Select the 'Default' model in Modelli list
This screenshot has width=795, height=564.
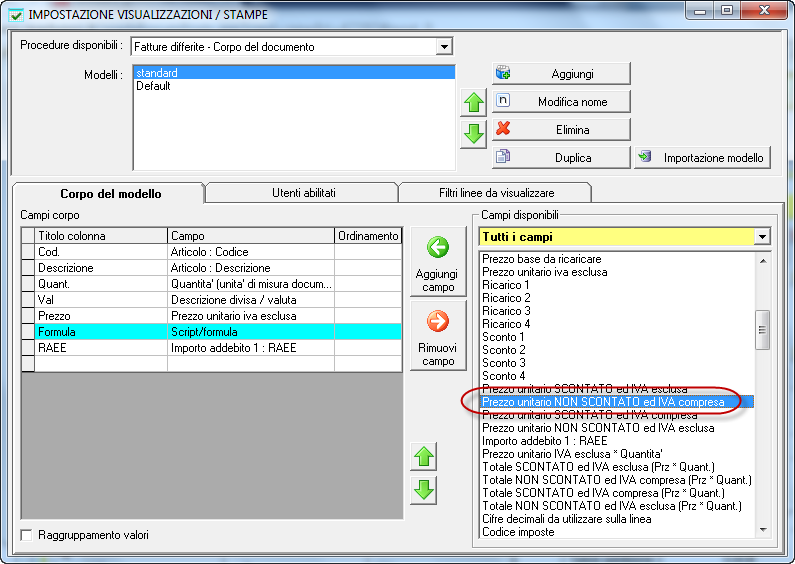point(294,86)
